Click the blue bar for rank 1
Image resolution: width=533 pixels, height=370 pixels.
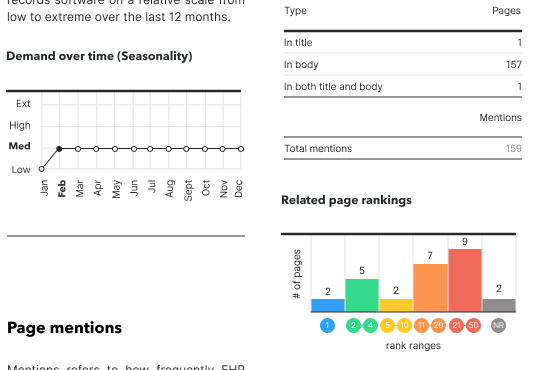point(328,305)
